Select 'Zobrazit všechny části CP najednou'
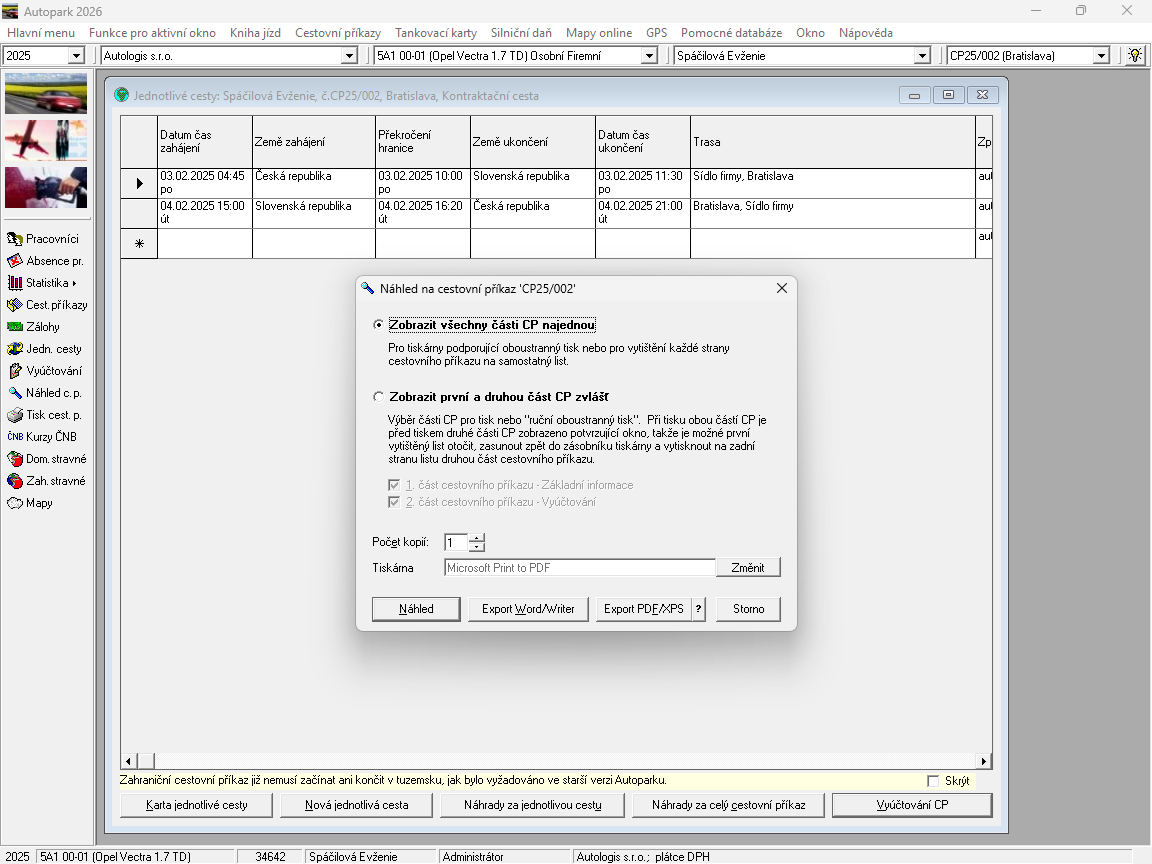 point(378,325)
